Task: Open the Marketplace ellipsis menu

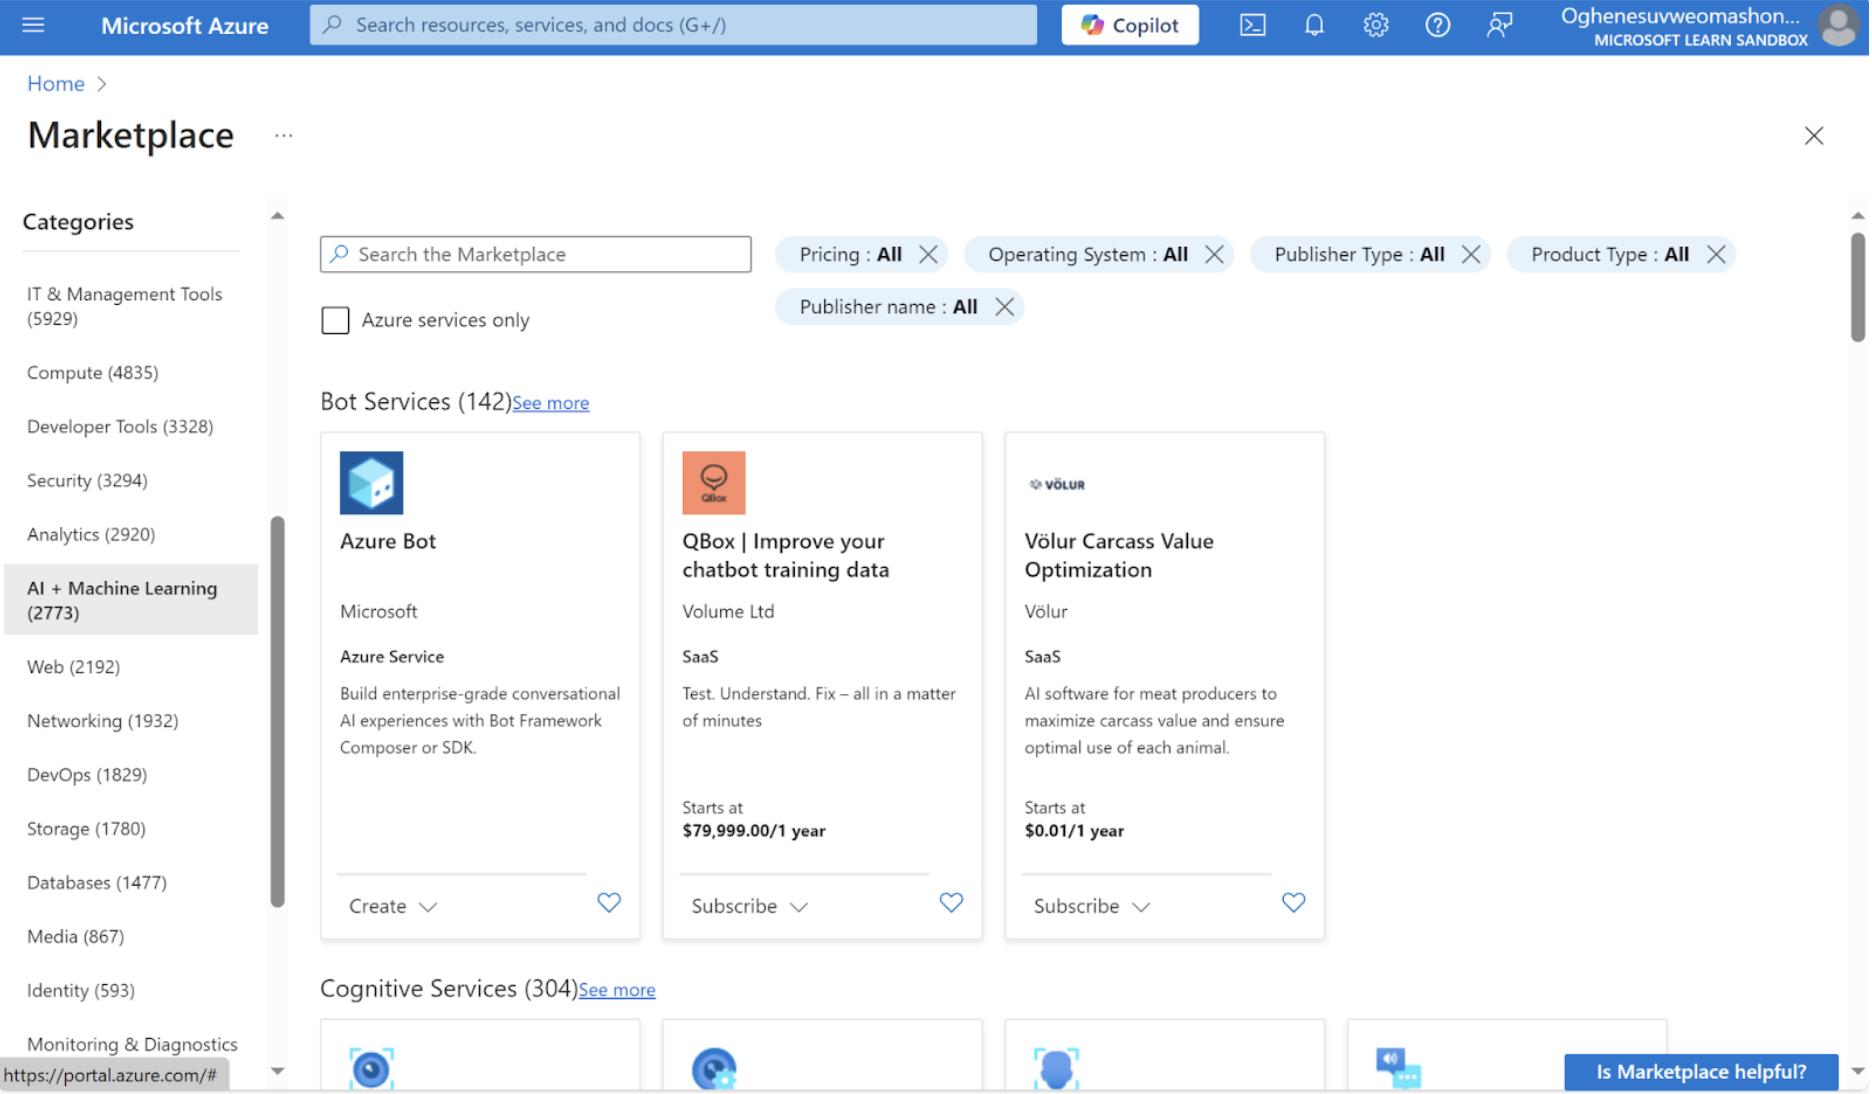Action: coord(284,135)
